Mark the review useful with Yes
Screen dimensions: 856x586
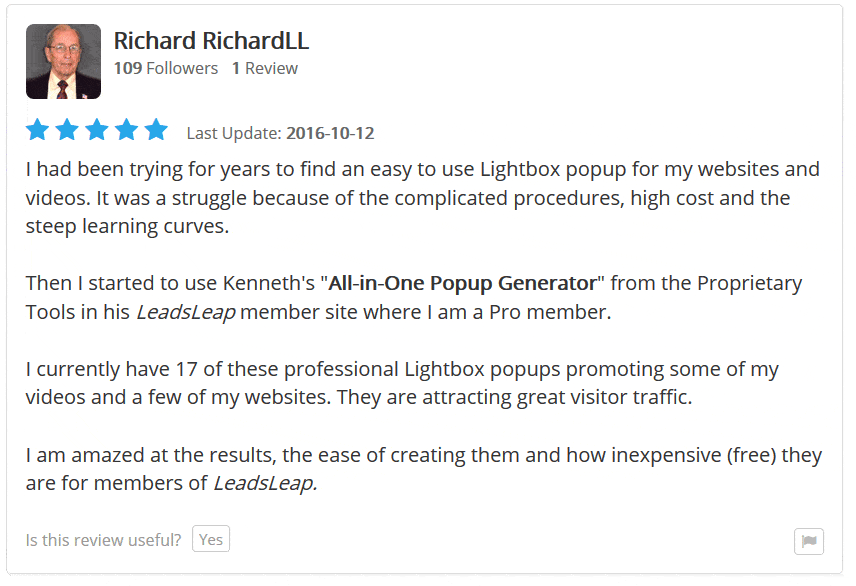point(211,539)
